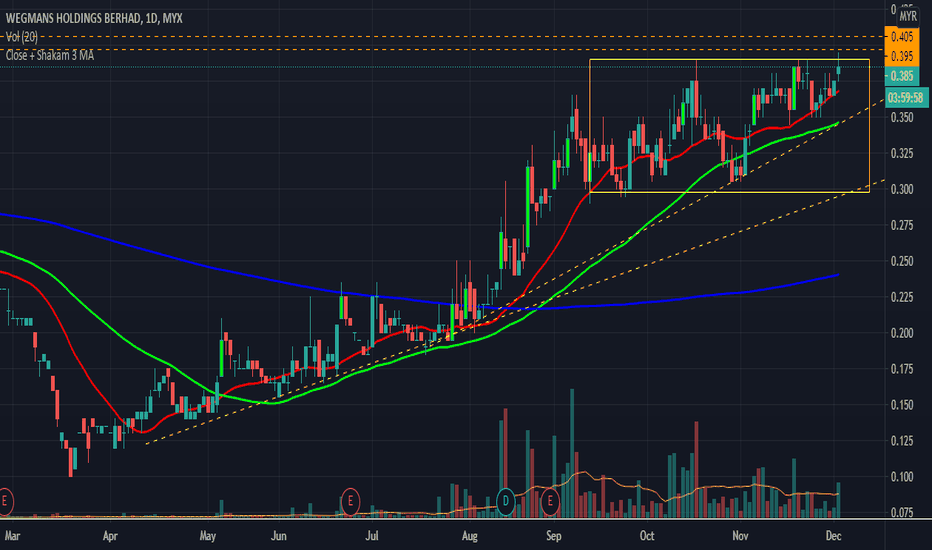Click the 0.150 price axis value

[902, 405]
